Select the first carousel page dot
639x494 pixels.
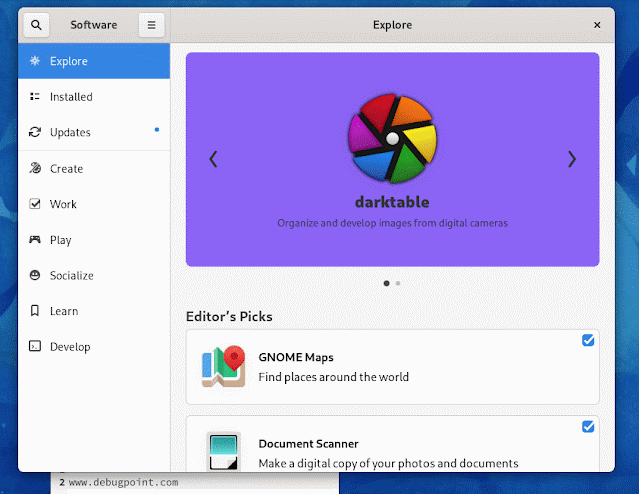[386, 283]
